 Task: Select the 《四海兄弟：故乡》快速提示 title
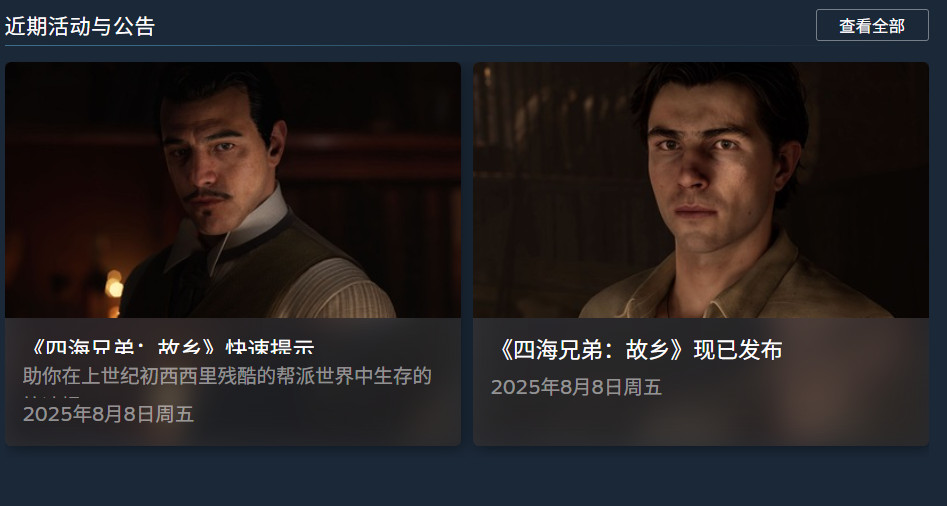click(x=171, y=347)
